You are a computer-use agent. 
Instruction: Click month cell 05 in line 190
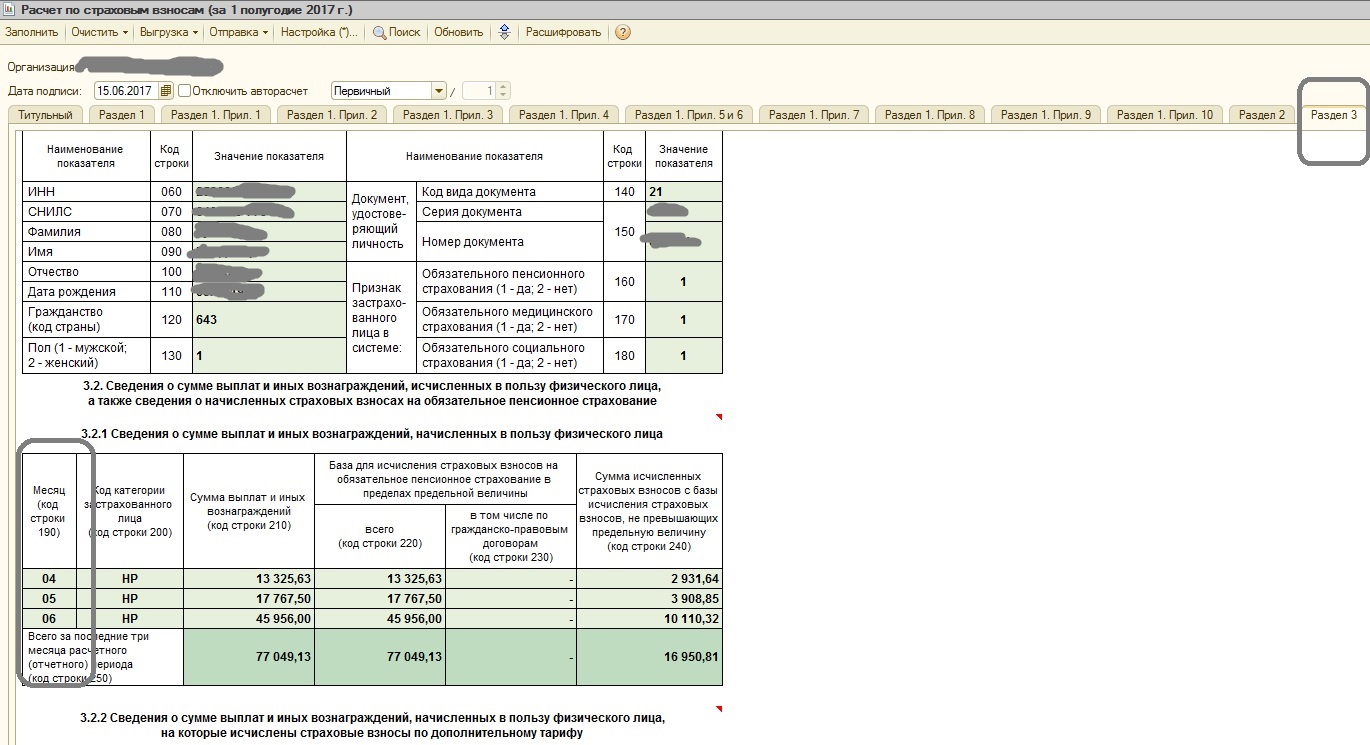(x=48, y=599)
